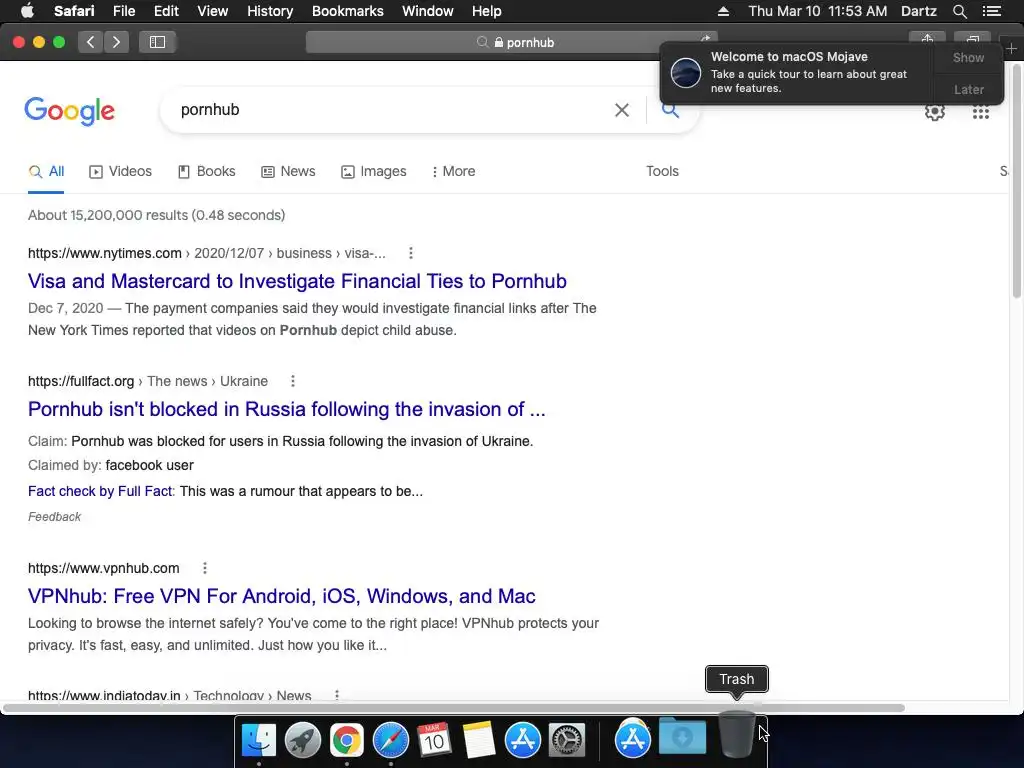Screen dimensions: 1024x768
Task: Select the All results tab
Action: point(46,171)
